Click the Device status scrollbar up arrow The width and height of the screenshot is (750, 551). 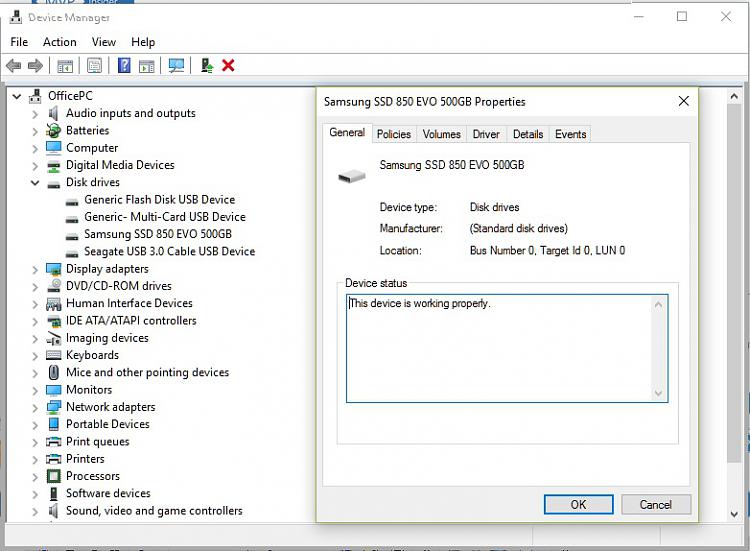click(658, 304)
